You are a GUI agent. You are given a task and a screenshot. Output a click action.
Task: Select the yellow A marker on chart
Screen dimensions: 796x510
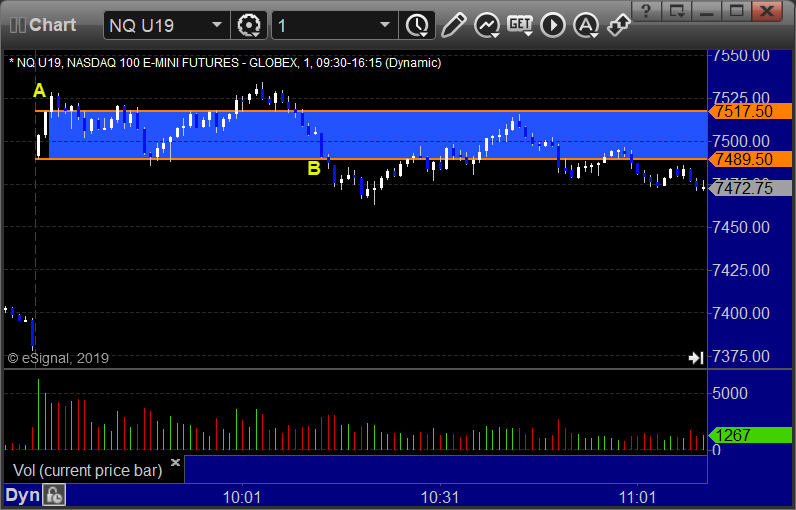(x=39, y=91)
